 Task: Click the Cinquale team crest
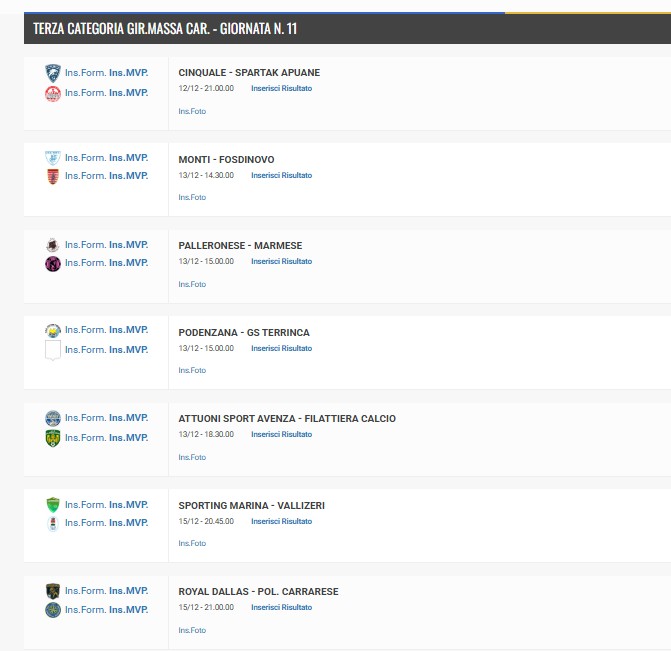[x=53, y=73]
